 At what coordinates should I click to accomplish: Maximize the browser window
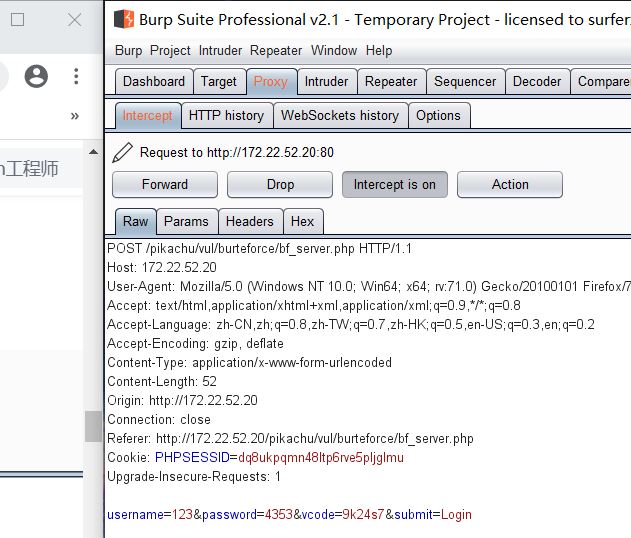(17, 19)
